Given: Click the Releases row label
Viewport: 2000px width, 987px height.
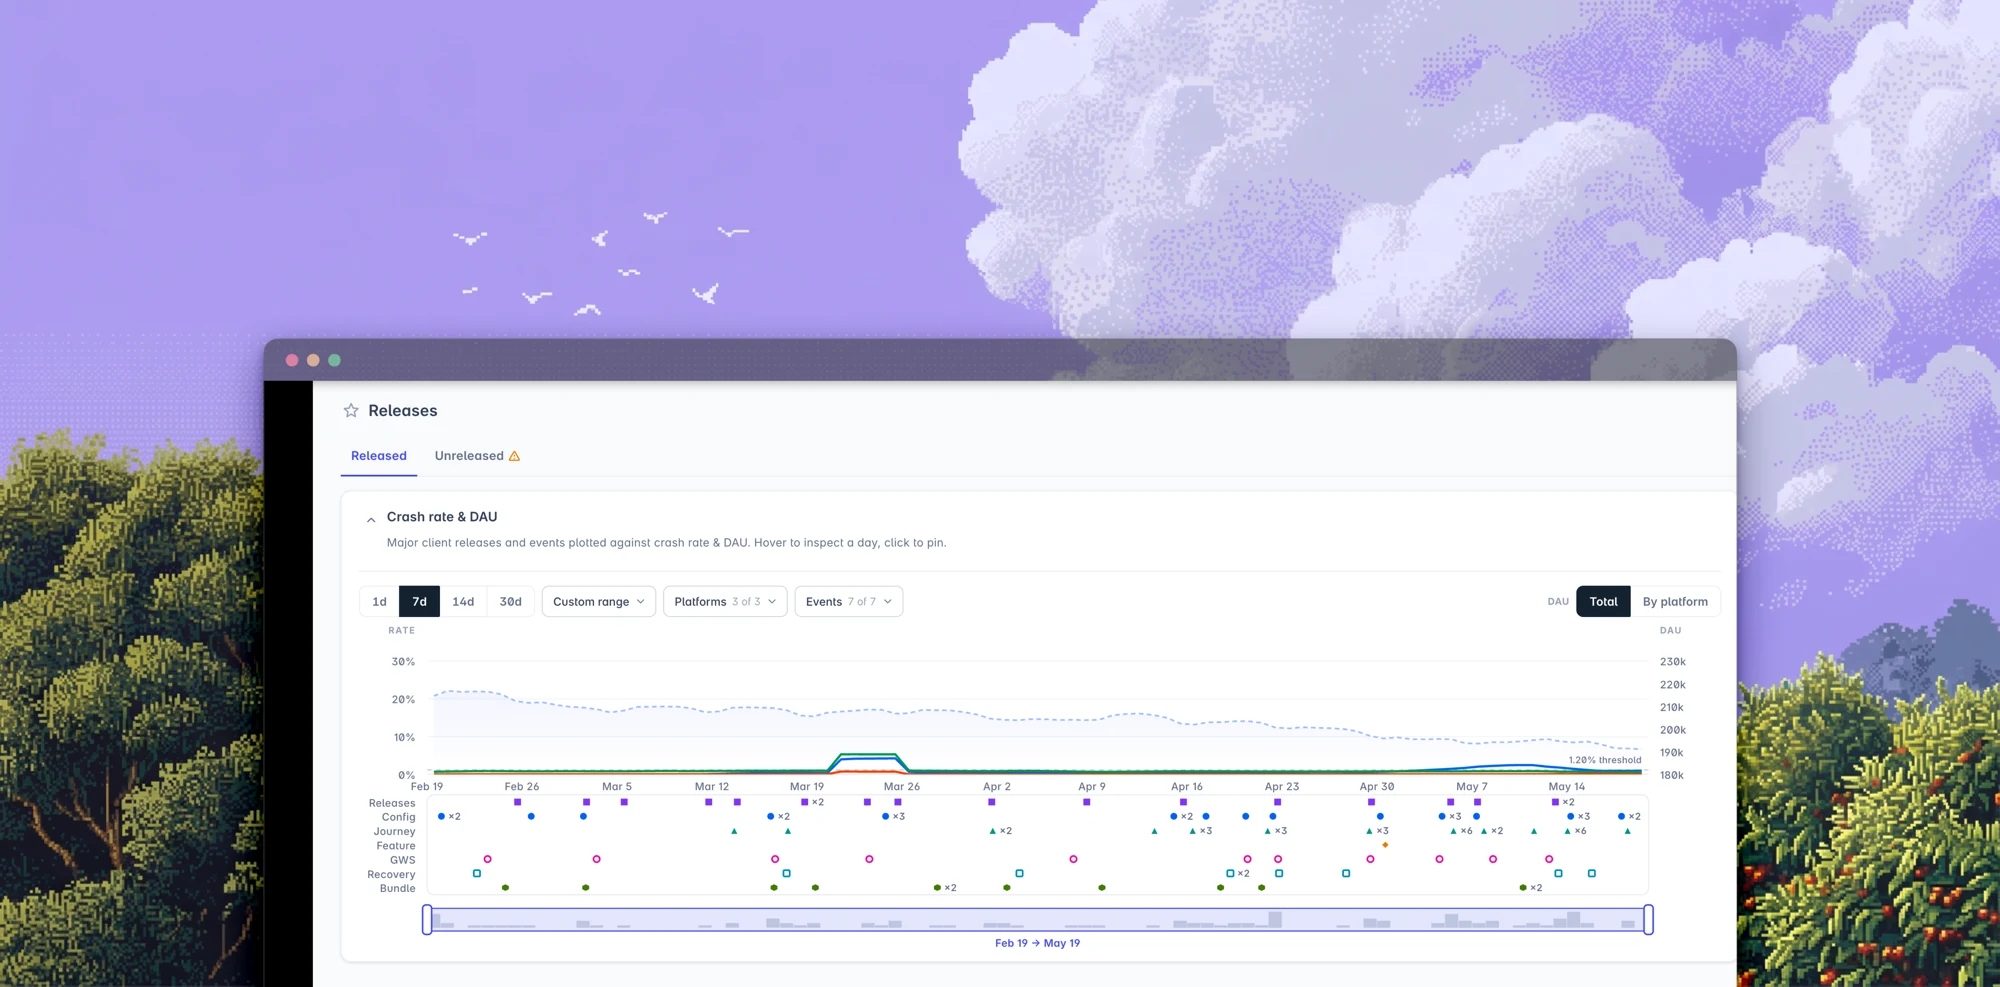Looking at the screenshot, I should [392, 803].
